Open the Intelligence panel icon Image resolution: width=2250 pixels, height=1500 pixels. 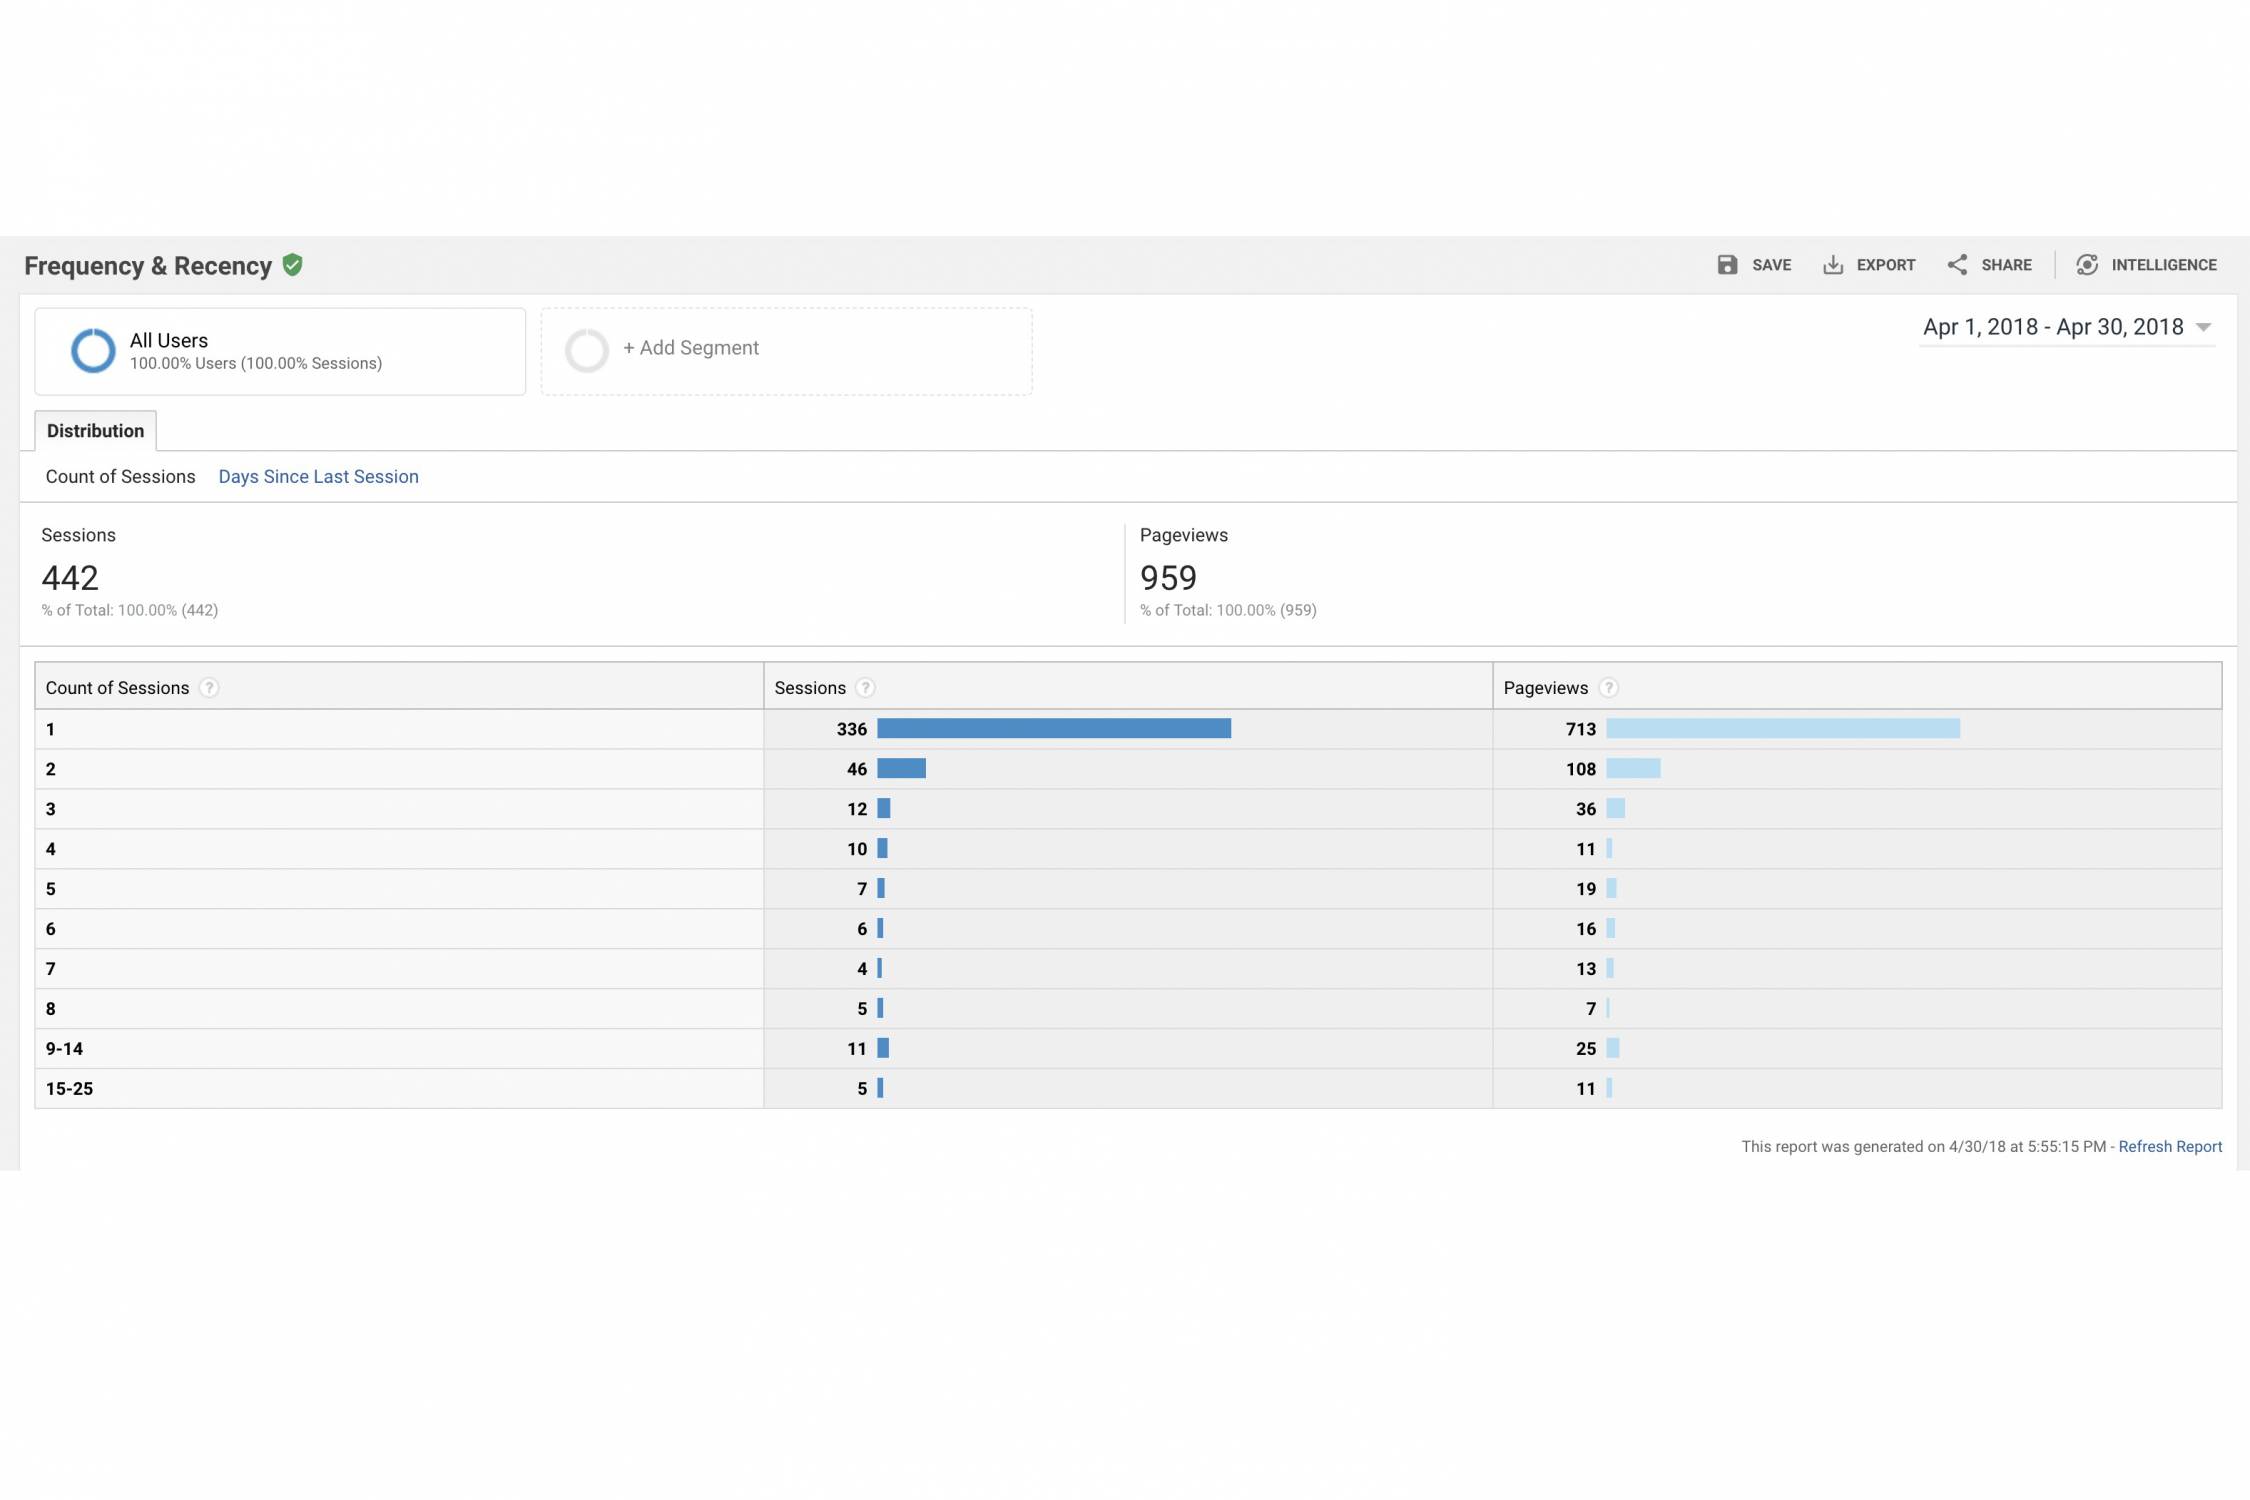pyautogui.click(x=2087, y=264)
